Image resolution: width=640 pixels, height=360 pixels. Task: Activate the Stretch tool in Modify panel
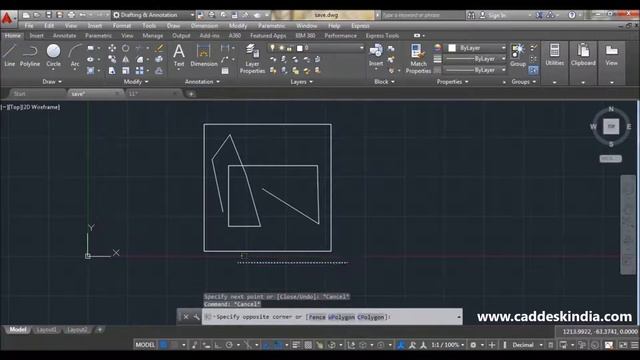pos(112,71)
